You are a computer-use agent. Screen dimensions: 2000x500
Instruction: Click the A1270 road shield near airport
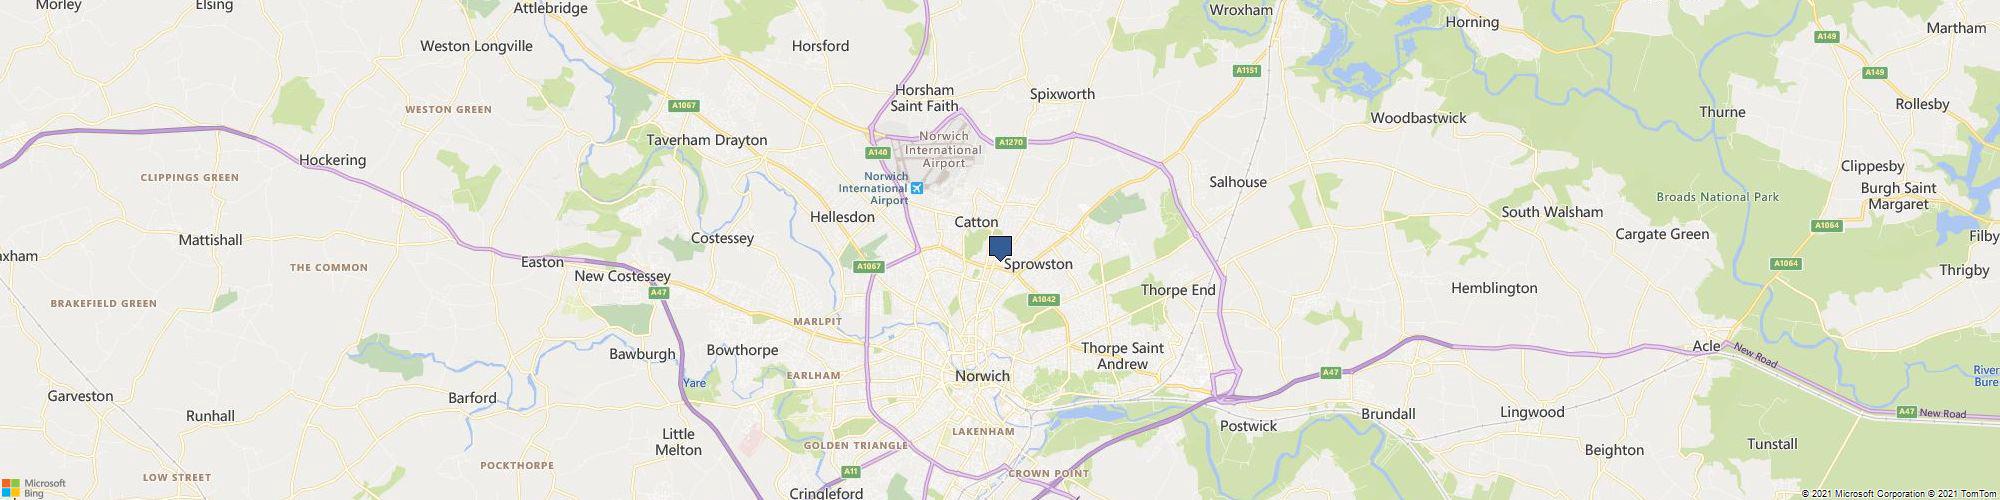coord(1012,142)
